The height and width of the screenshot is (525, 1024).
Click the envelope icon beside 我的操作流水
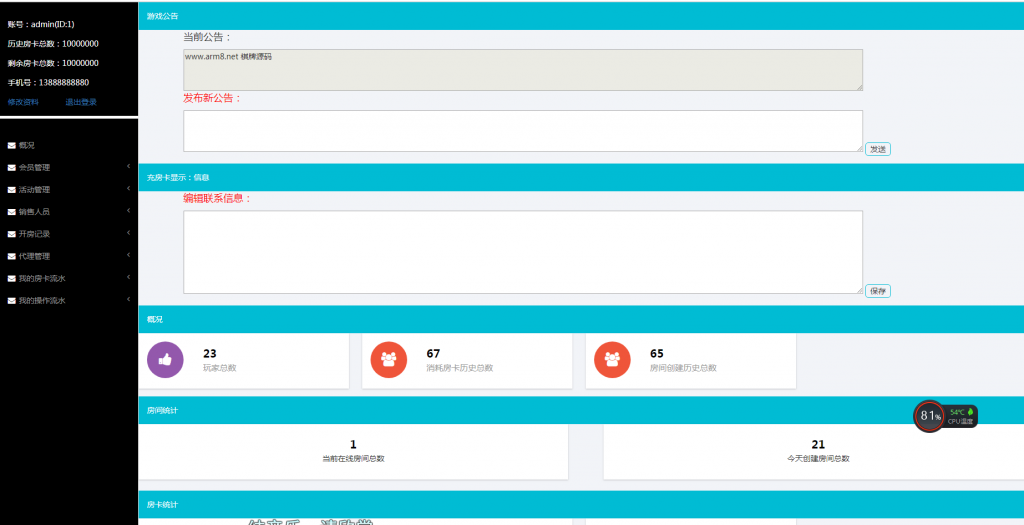(12, 301)
